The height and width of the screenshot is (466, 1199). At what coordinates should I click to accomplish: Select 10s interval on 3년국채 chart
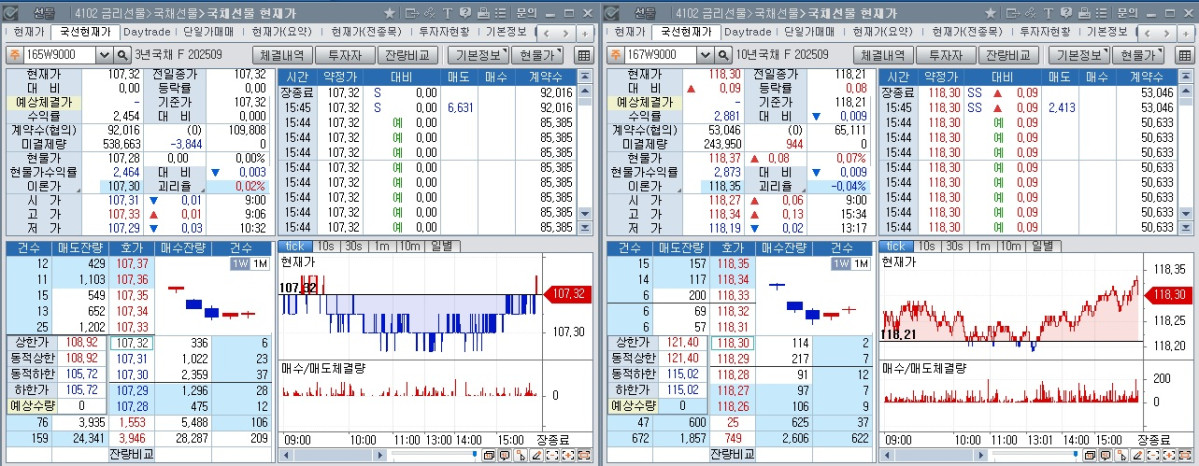325,246
